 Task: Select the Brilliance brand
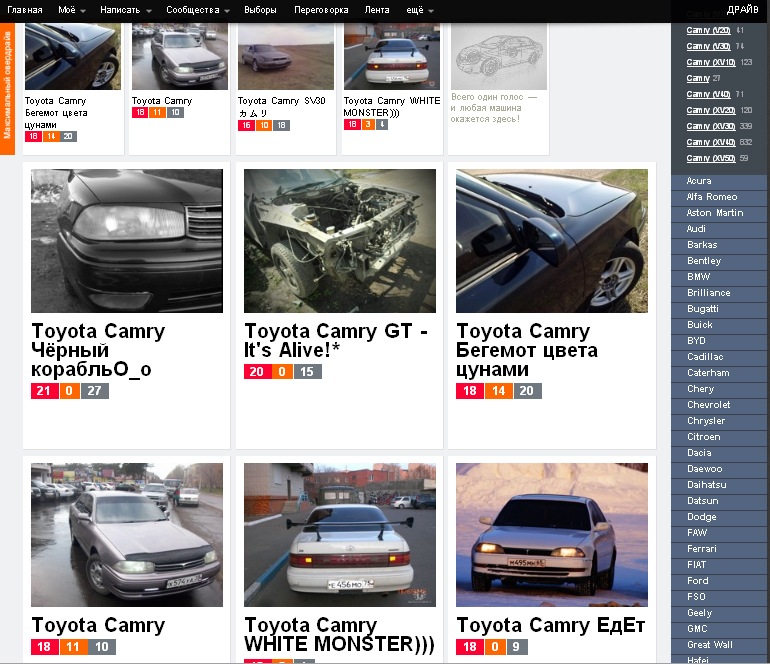point(719,293)
